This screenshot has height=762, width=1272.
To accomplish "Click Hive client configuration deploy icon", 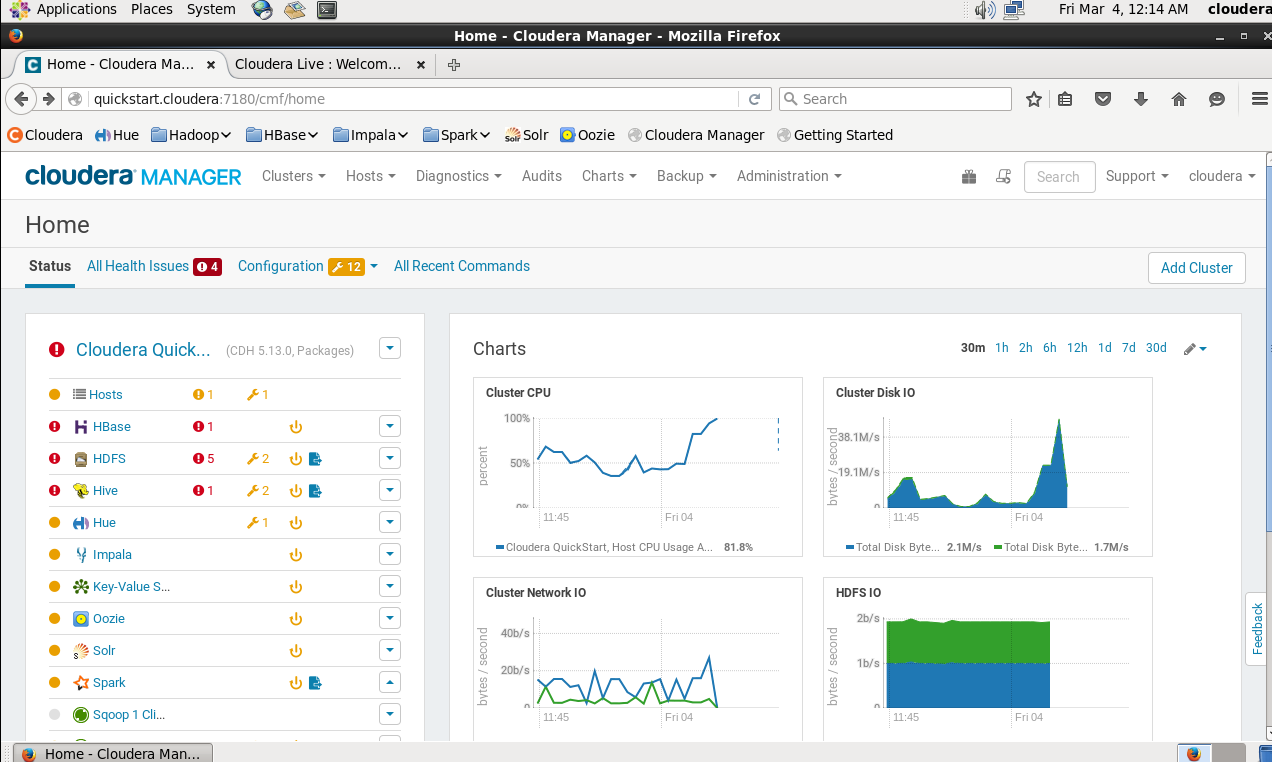I will [315, 491].
